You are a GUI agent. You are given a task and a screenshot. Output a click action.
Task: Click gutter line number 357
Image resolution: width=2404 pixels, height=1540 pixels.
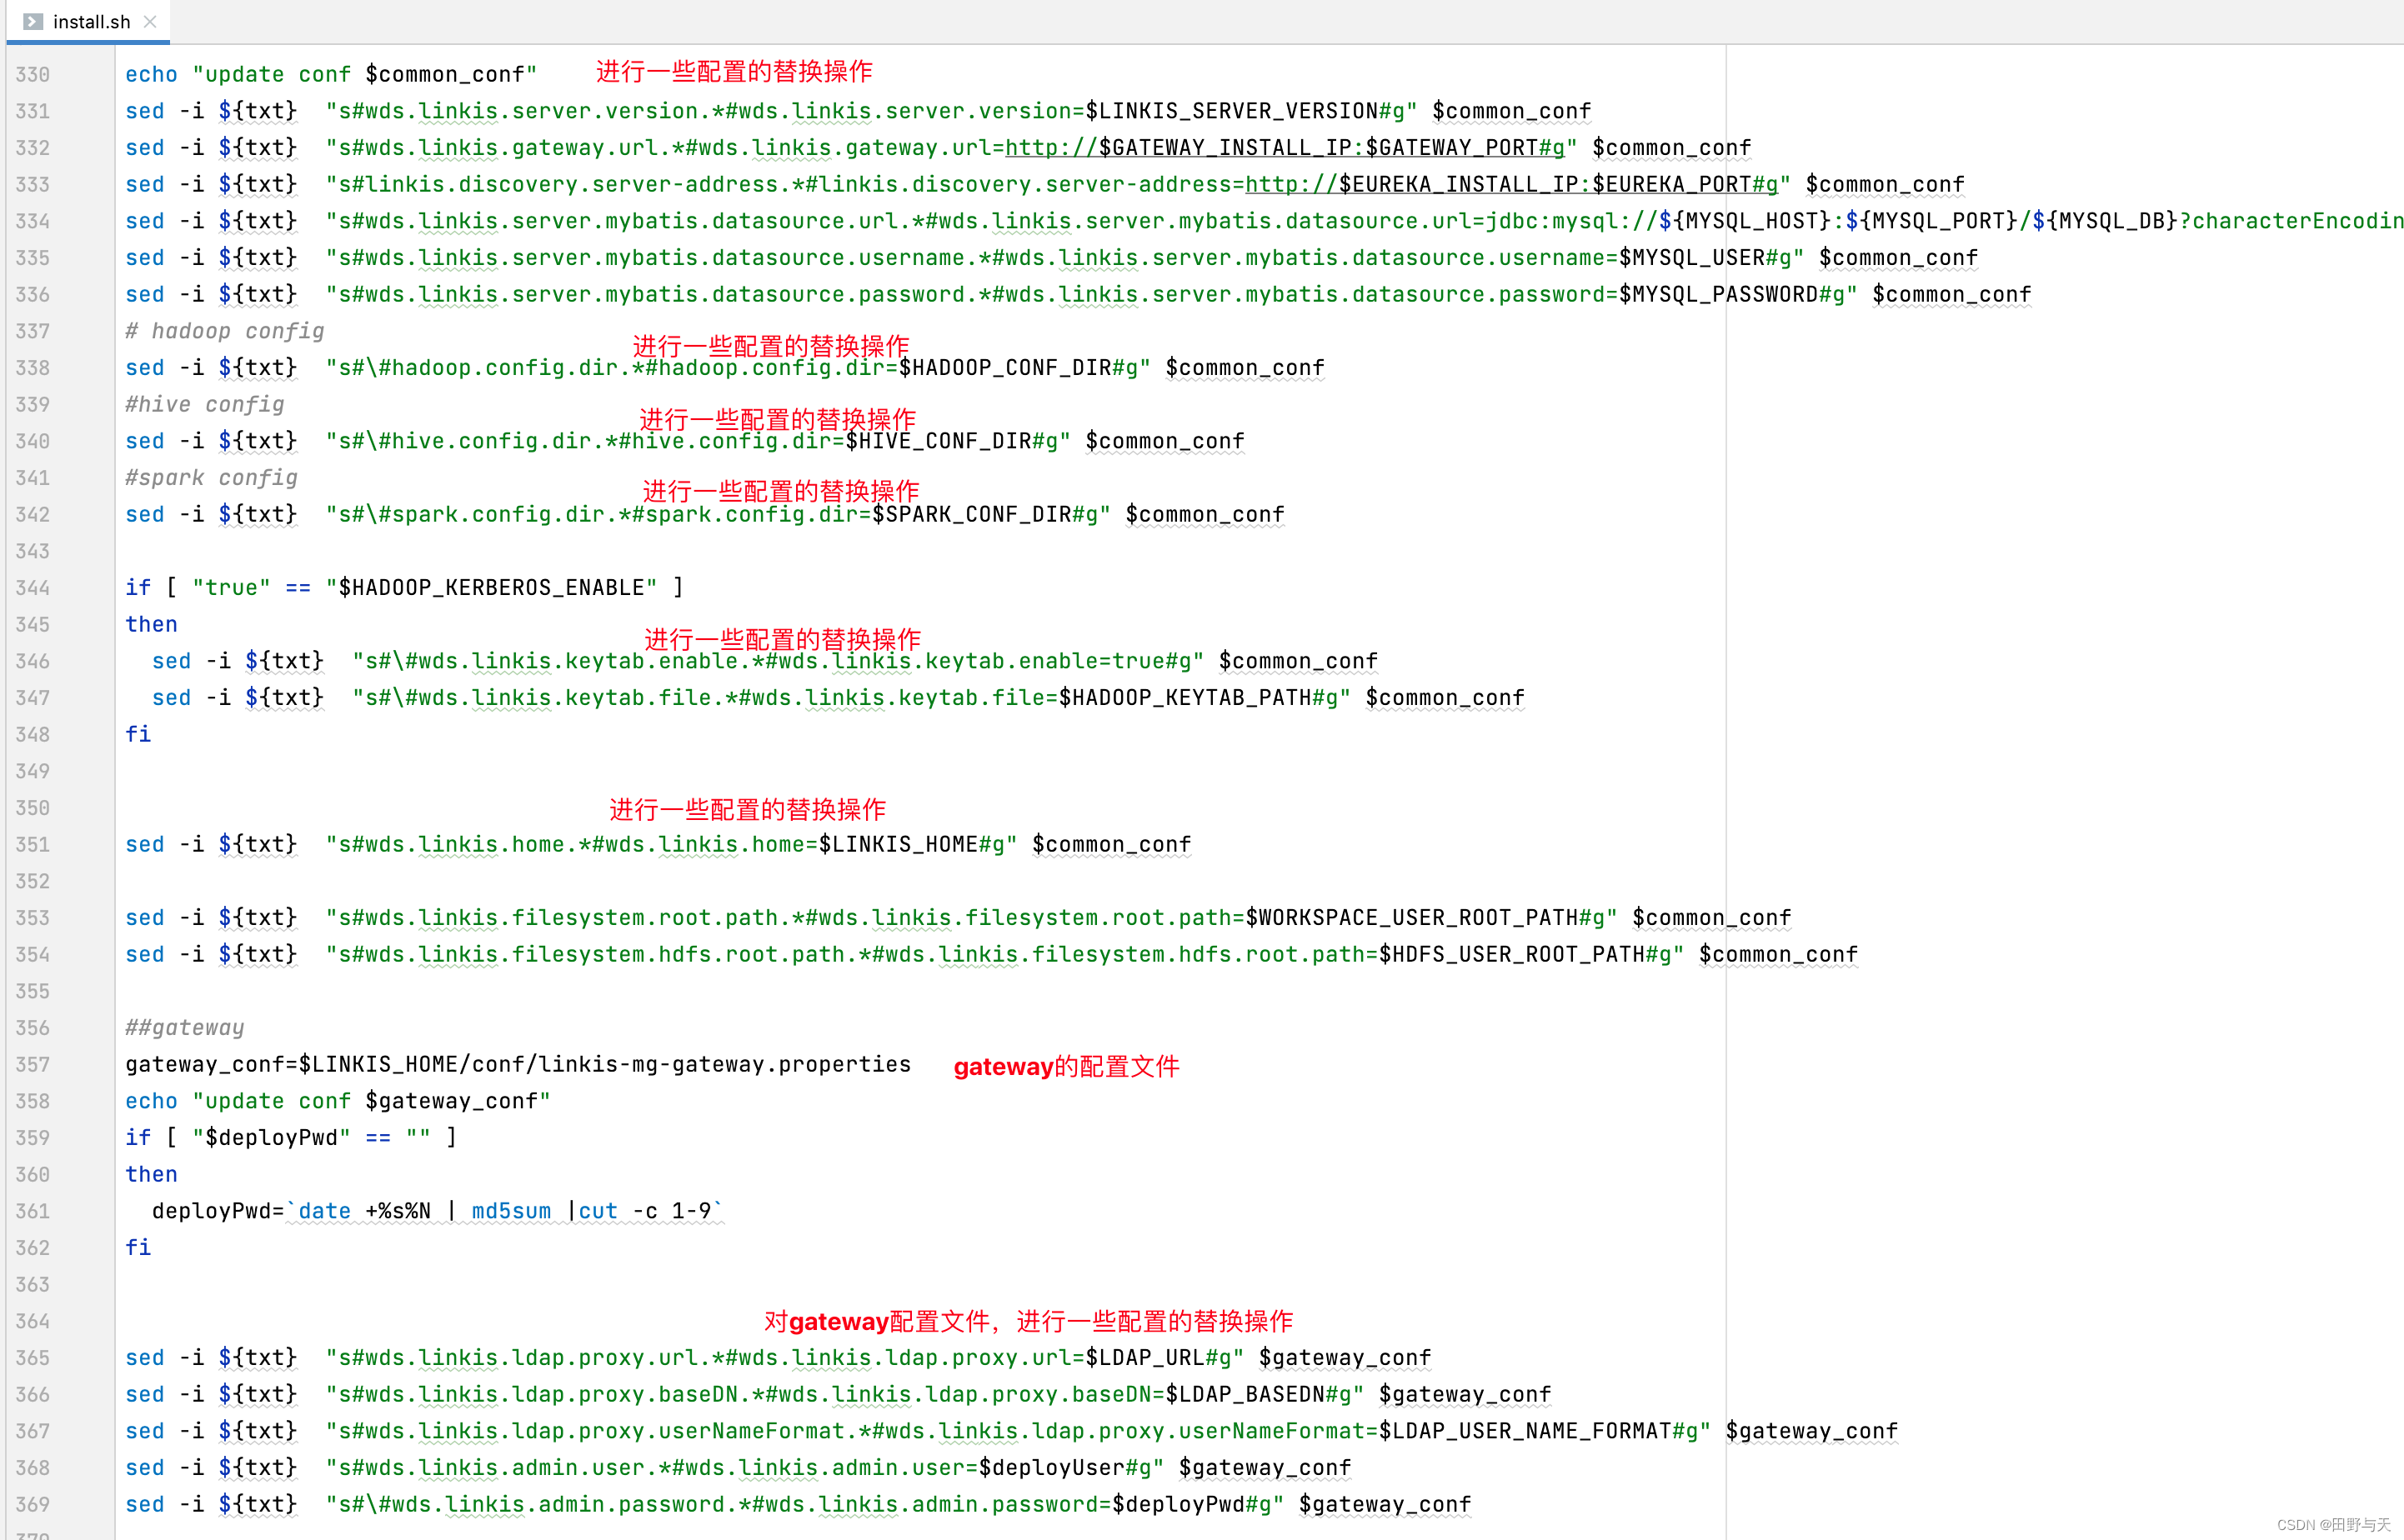(x=33, y=1065)
